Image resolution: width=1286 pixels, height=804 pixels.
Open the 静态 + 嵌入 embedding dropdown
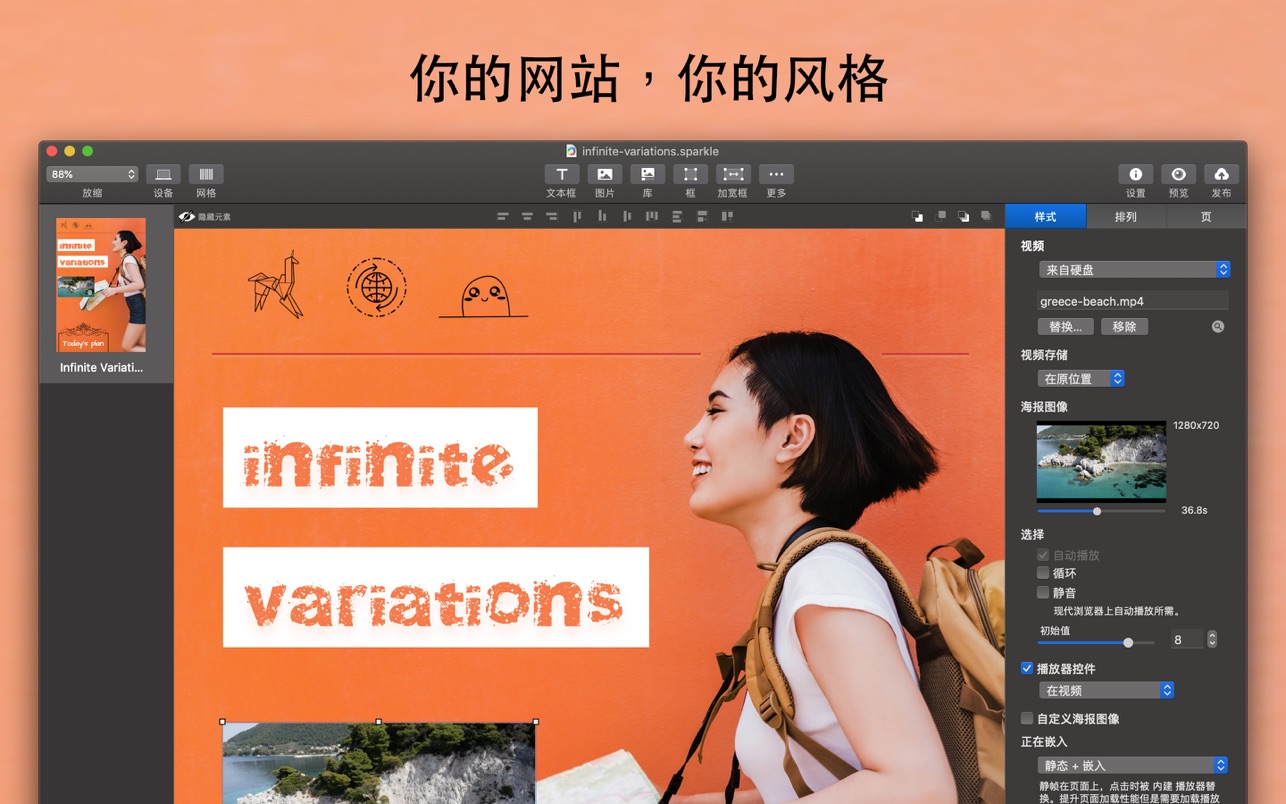(x=1133, y=765)
